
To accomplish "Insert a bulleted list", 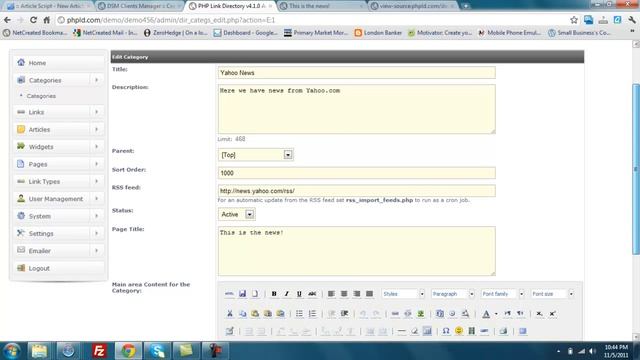I will tap(299, 313).
